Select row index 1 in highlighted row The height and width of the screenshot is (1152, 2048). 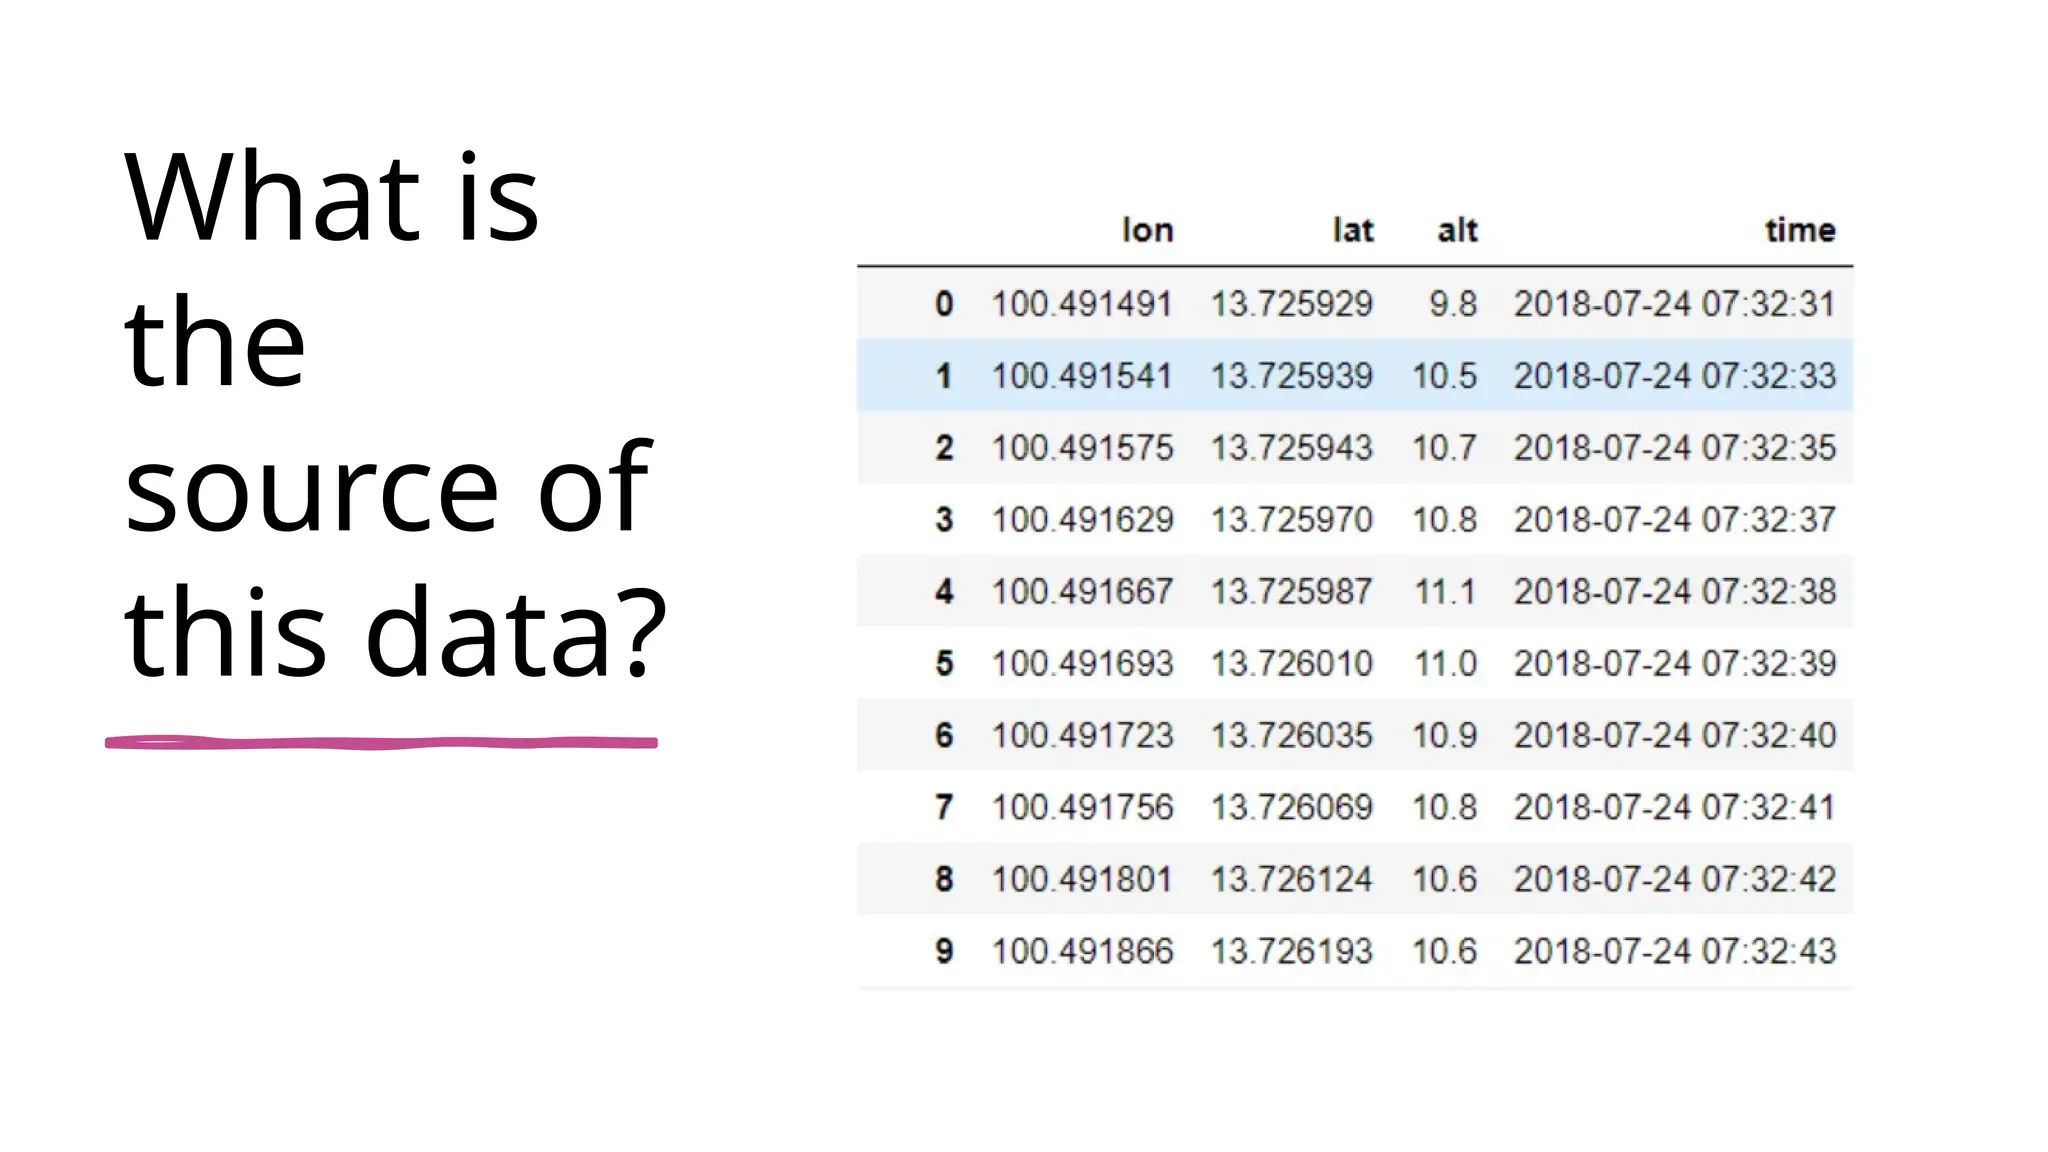pos(944,375)
